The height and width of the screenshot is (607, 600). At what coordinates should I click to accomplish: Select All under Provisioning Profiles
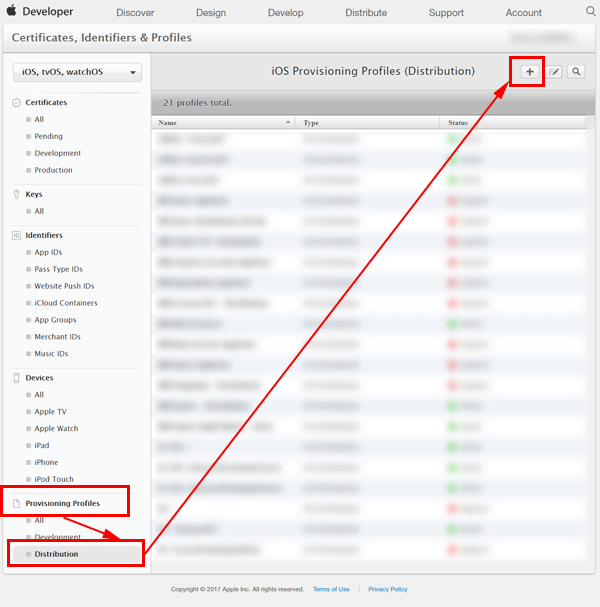39,520
